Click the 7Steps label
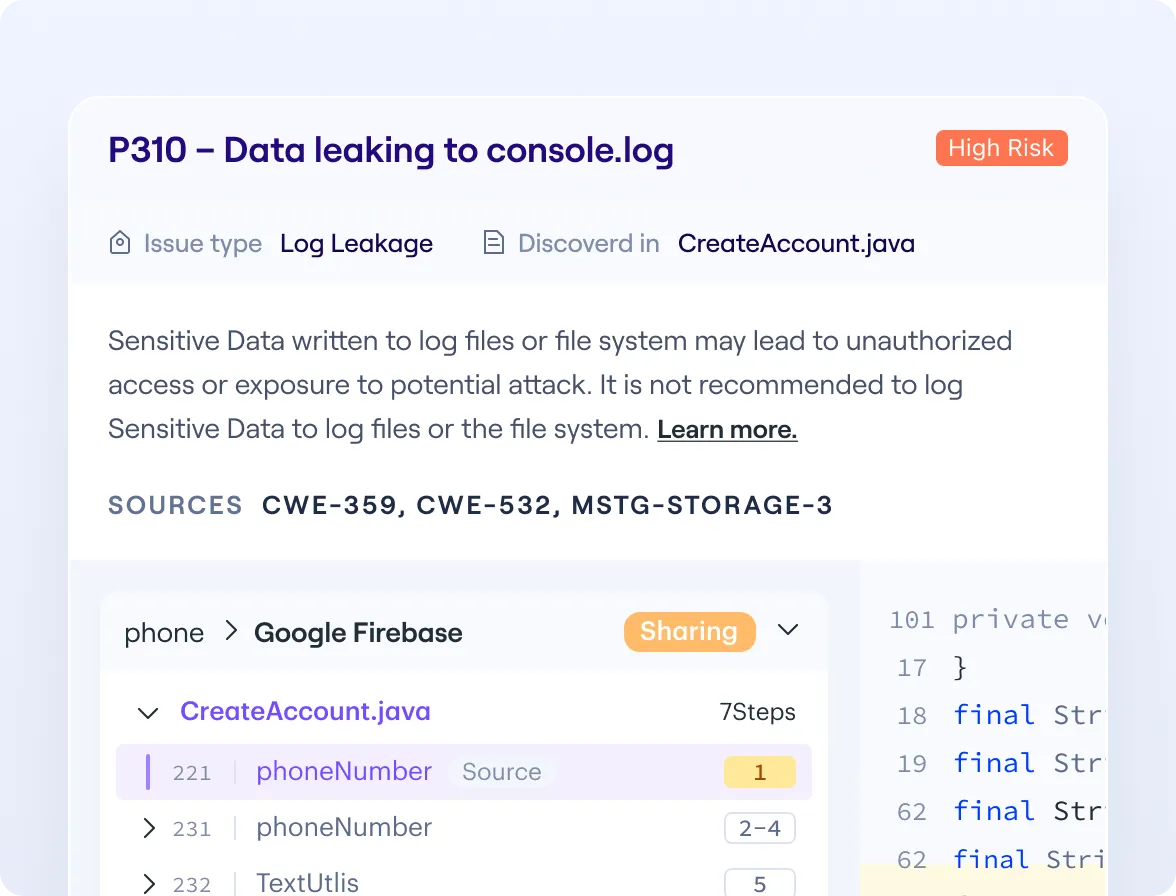Screen dimensions: 1176x896 (x=757, y=711)
